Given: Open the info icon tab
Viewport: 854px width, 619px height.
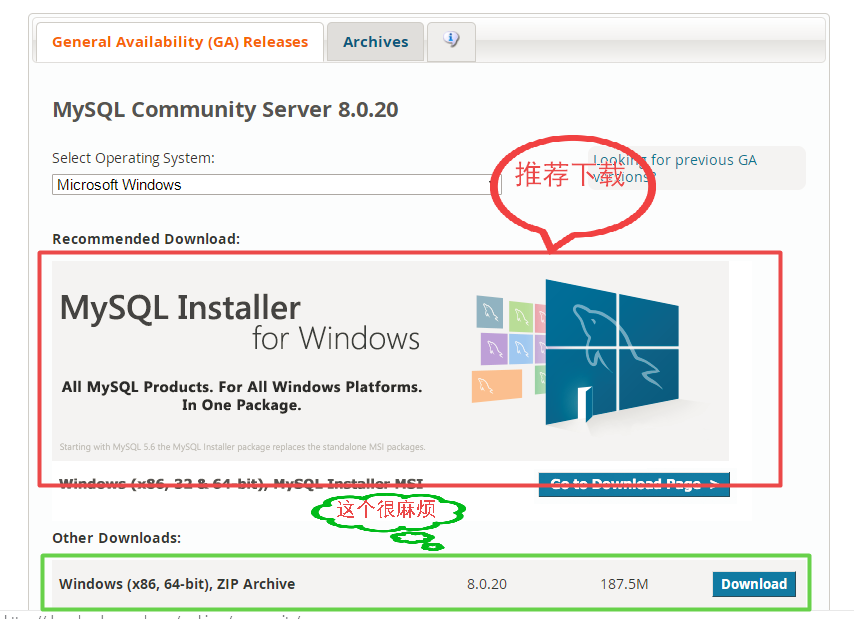Looking at the screenshot, I should (451, 42).
